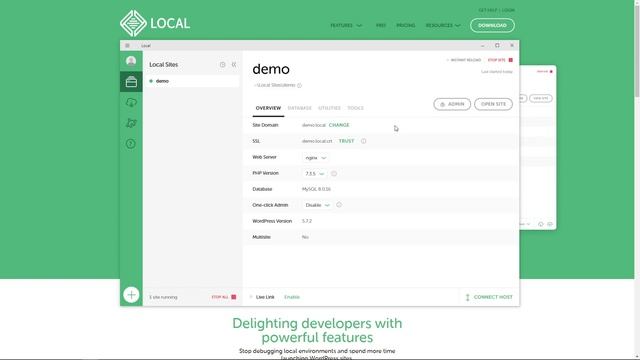Click the Get Help link
The image size is (640, 360).
(487, 10)
